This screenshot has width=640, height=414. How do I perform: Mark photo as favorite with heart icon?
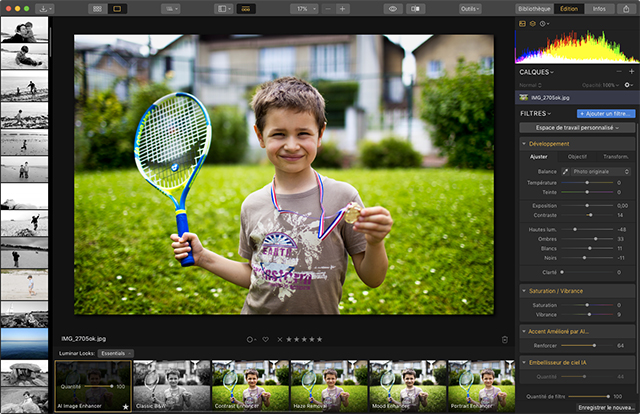264,339
